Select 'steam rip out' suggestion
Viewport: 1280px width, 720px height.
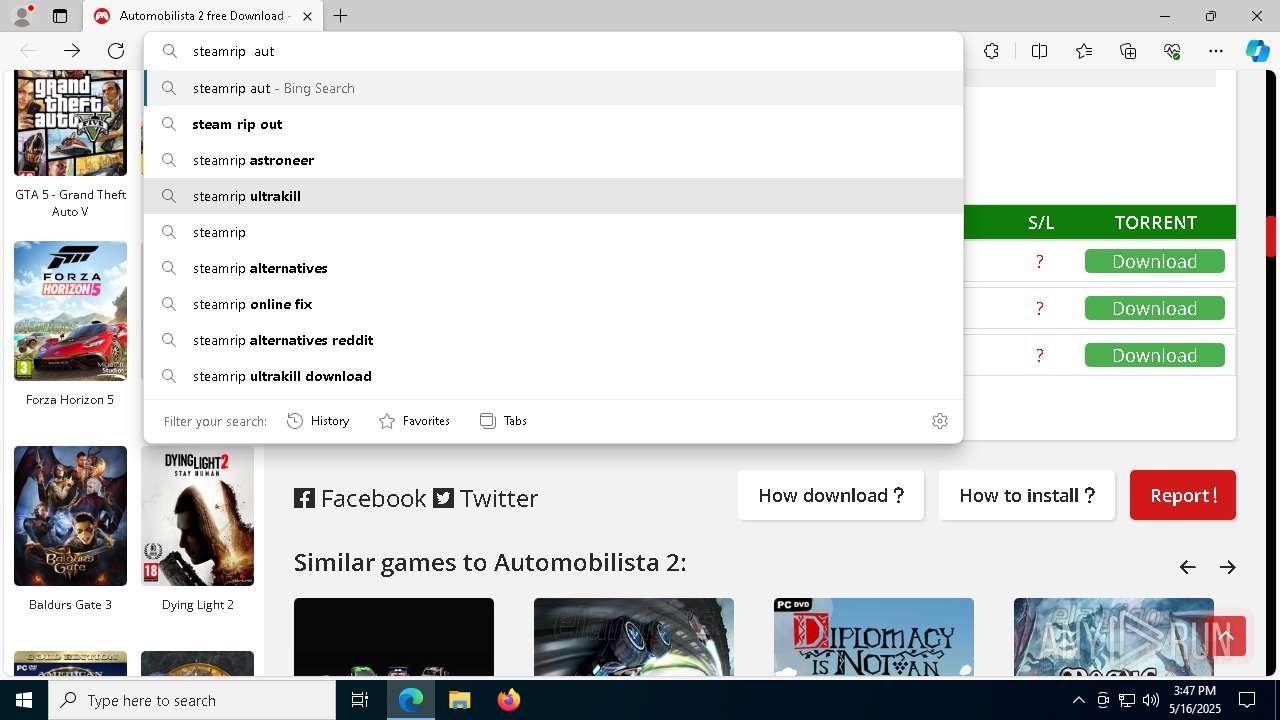click(554, 124)
